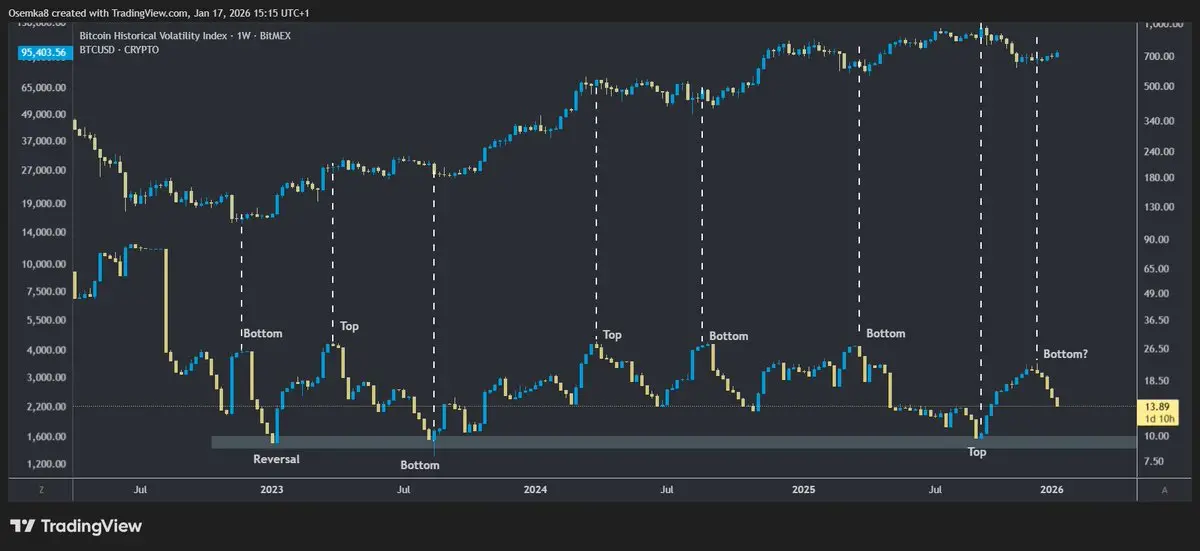Click 240.00 on the right volatility scale
The width and height of the screenshot is (1200, 551).
(x=1160, y=151)
